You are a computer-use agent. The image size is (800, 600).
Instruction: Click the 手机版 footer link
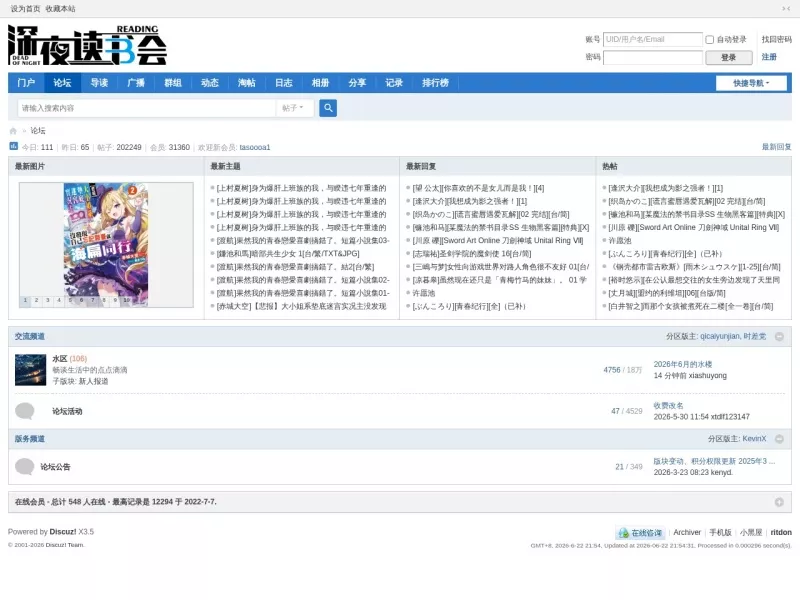pos(720,532)
